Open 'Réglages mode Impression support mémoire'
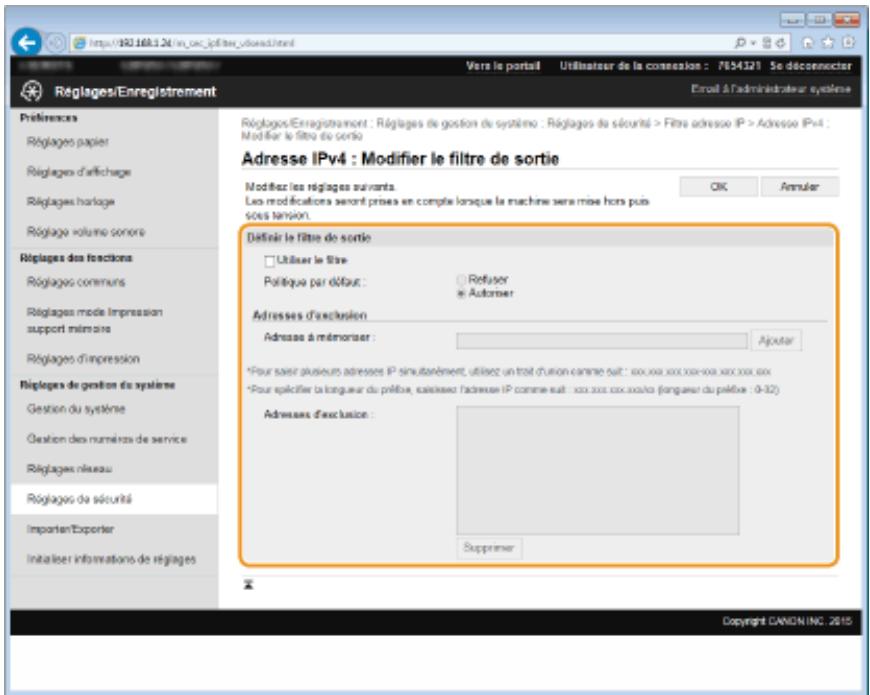 tap(95, 321)
